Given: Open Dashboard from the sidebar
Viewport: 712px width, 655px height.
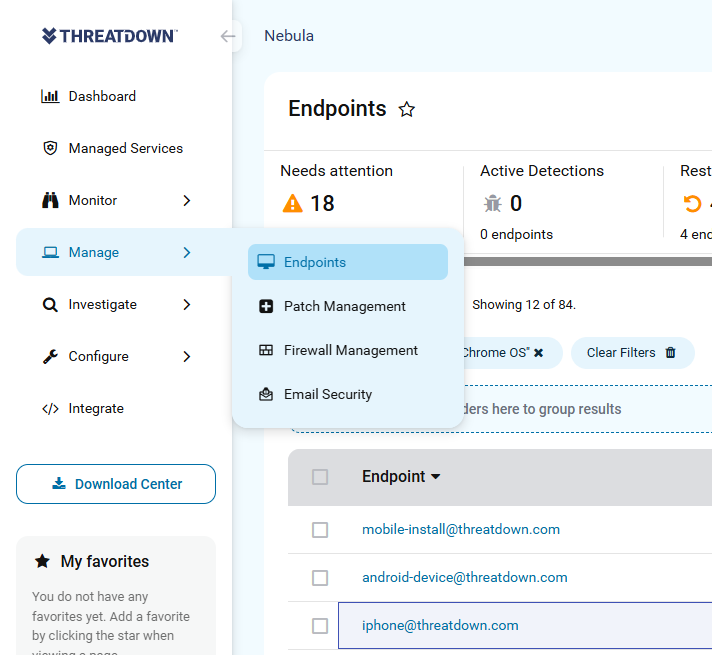Looking at the screenshot, I should [x=102, y=96].
